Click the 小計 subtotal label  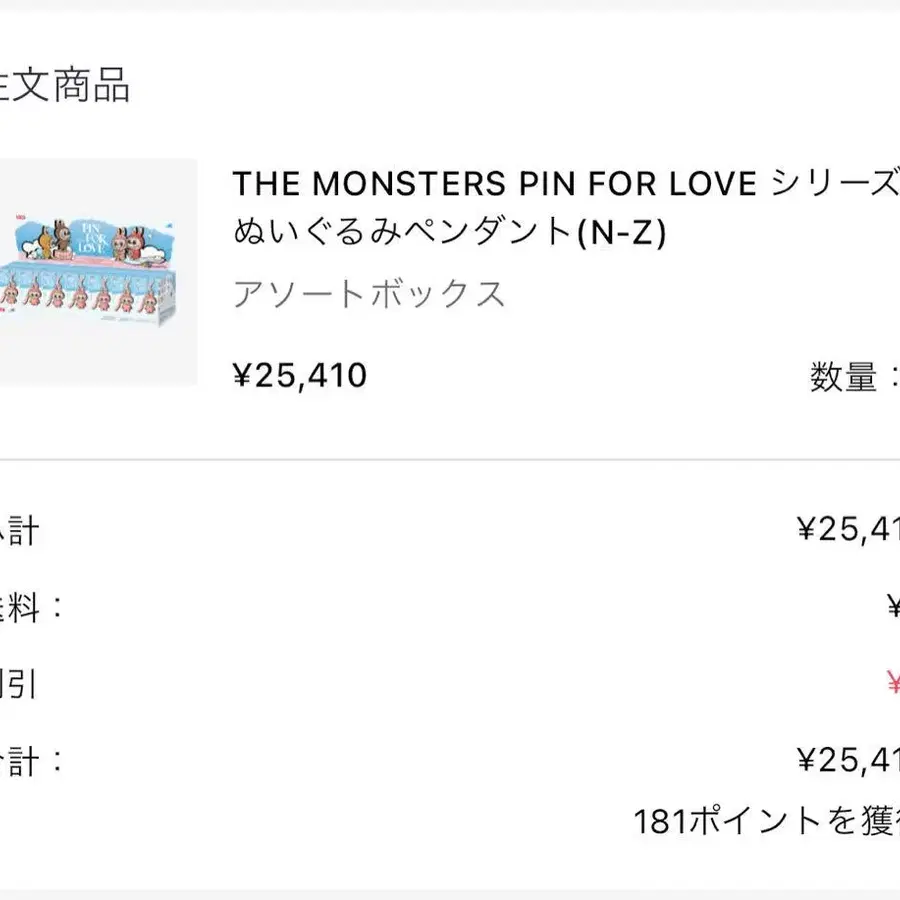pos(18,530)
